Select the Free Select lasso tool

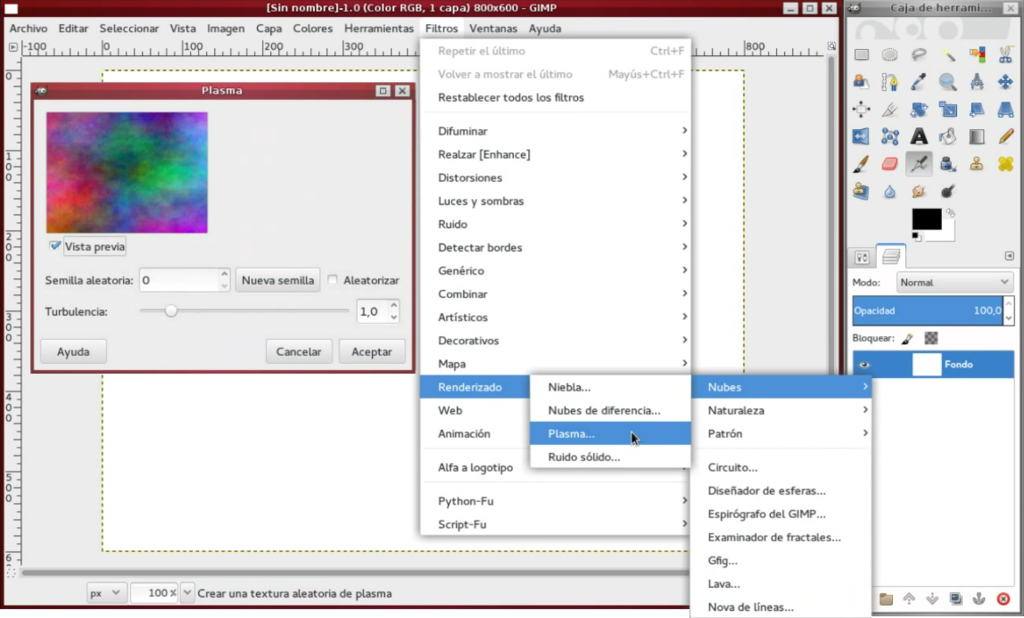918,55
